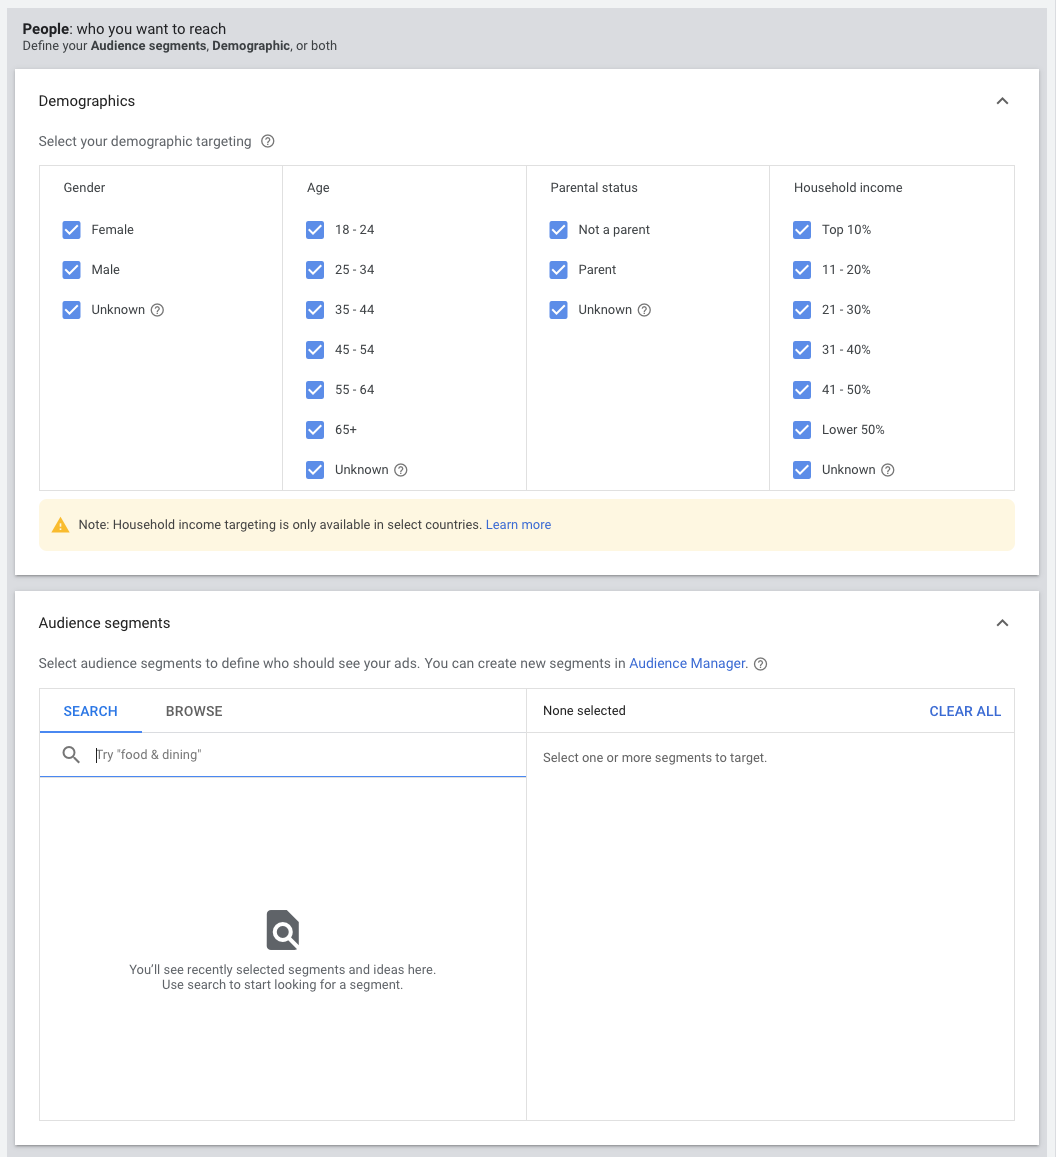This screenshot has height=1157, width=1056.
Task: Collapse the Audience segments section
Action: pyautogui.click(x=1002, y=623)
